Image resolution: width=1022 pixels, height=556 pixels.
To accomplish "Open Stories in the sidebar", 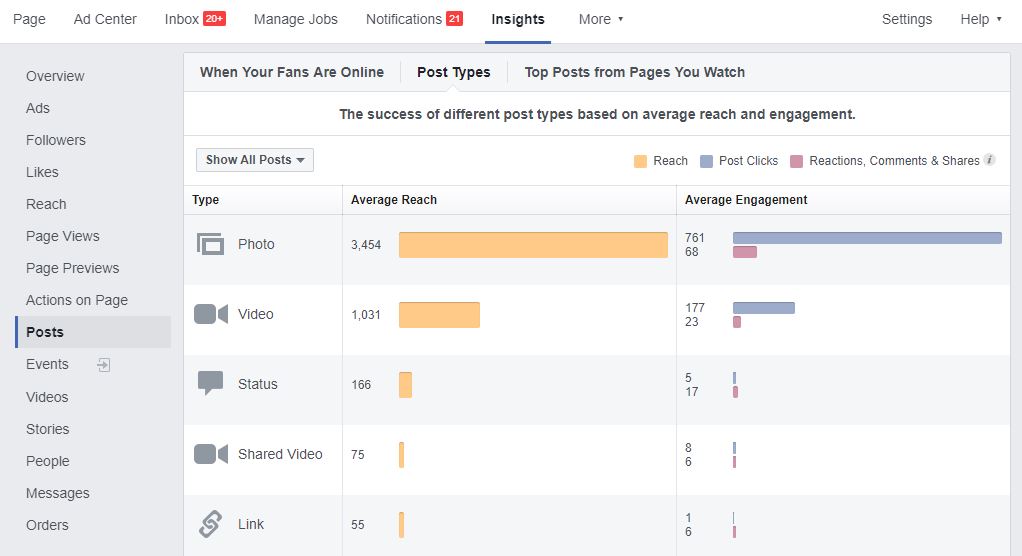I will coord(48,429).
